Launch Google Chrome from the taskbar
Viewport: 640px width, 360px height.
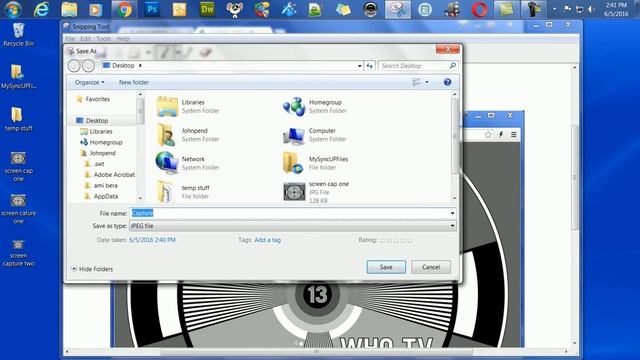click(124, 9)
